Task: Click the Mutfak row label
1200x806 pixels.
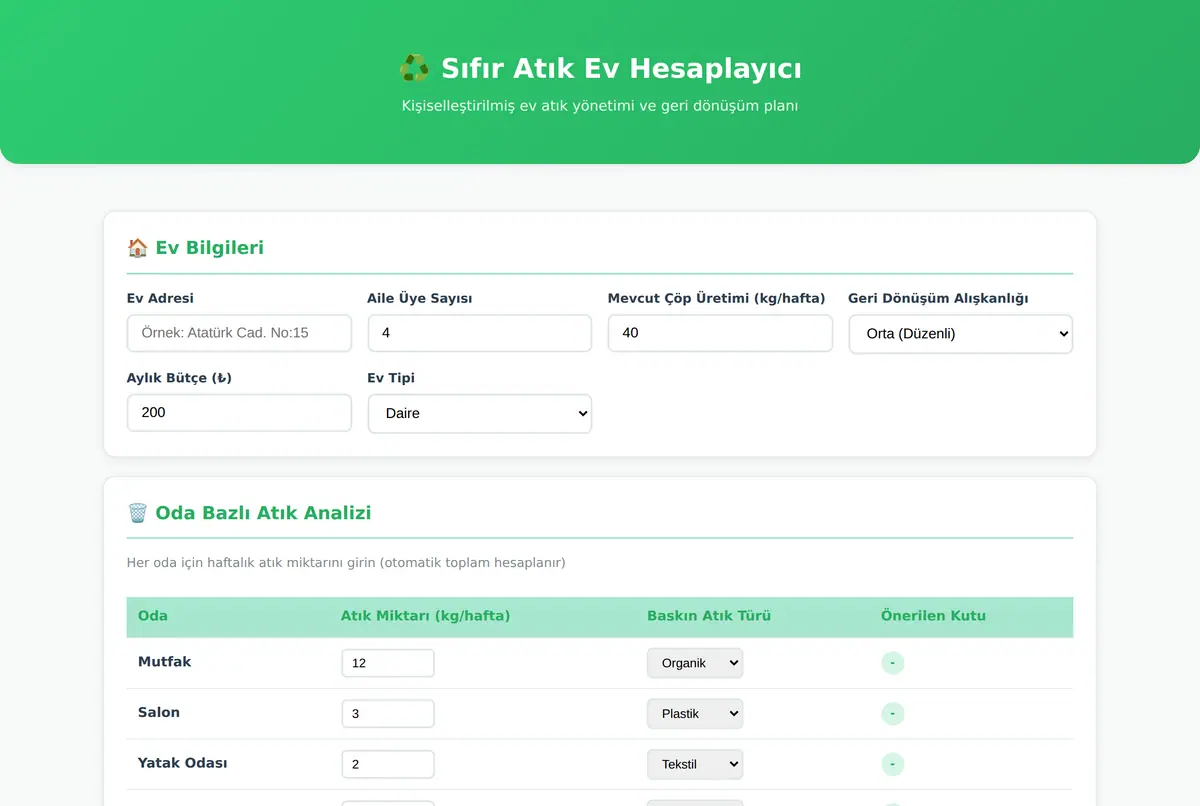Action: click(165, 662)
